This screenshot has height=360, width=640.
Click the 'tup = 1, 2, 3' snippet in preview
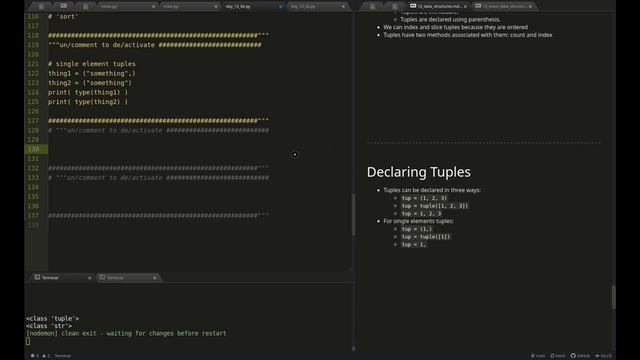coord(421,213)
